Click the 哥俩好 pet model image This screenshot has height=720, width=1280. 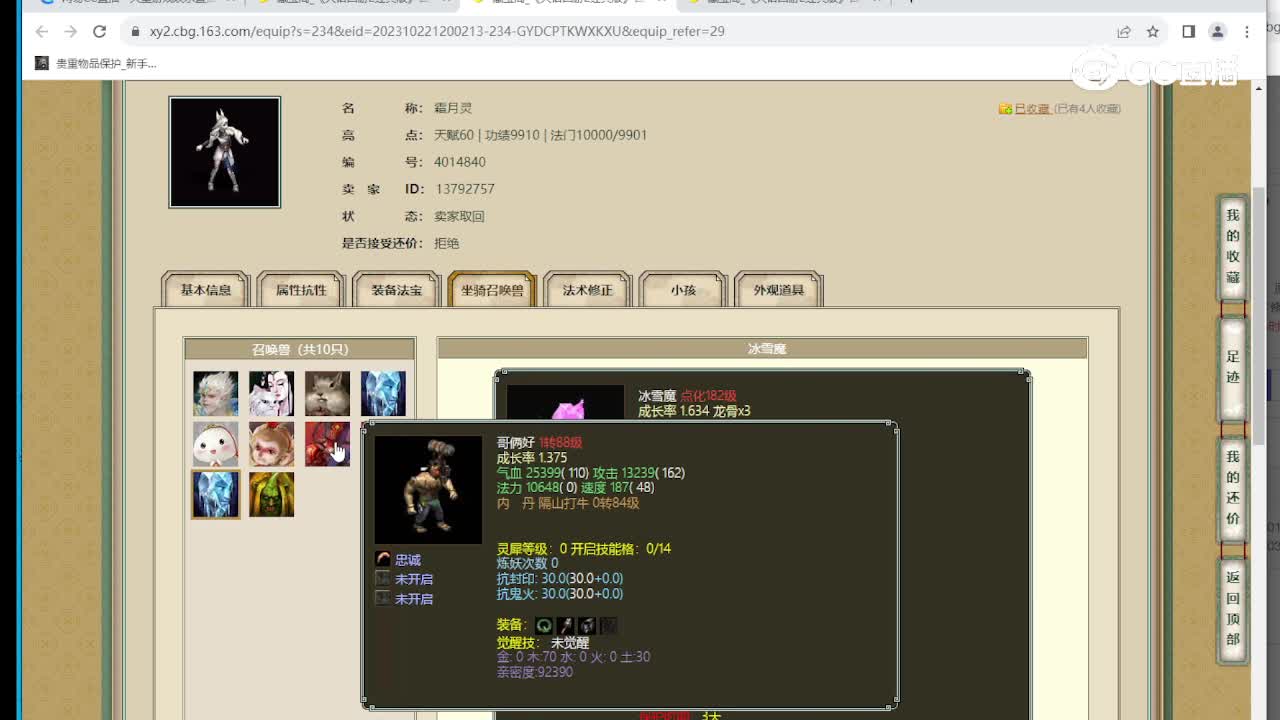(428, 489)
